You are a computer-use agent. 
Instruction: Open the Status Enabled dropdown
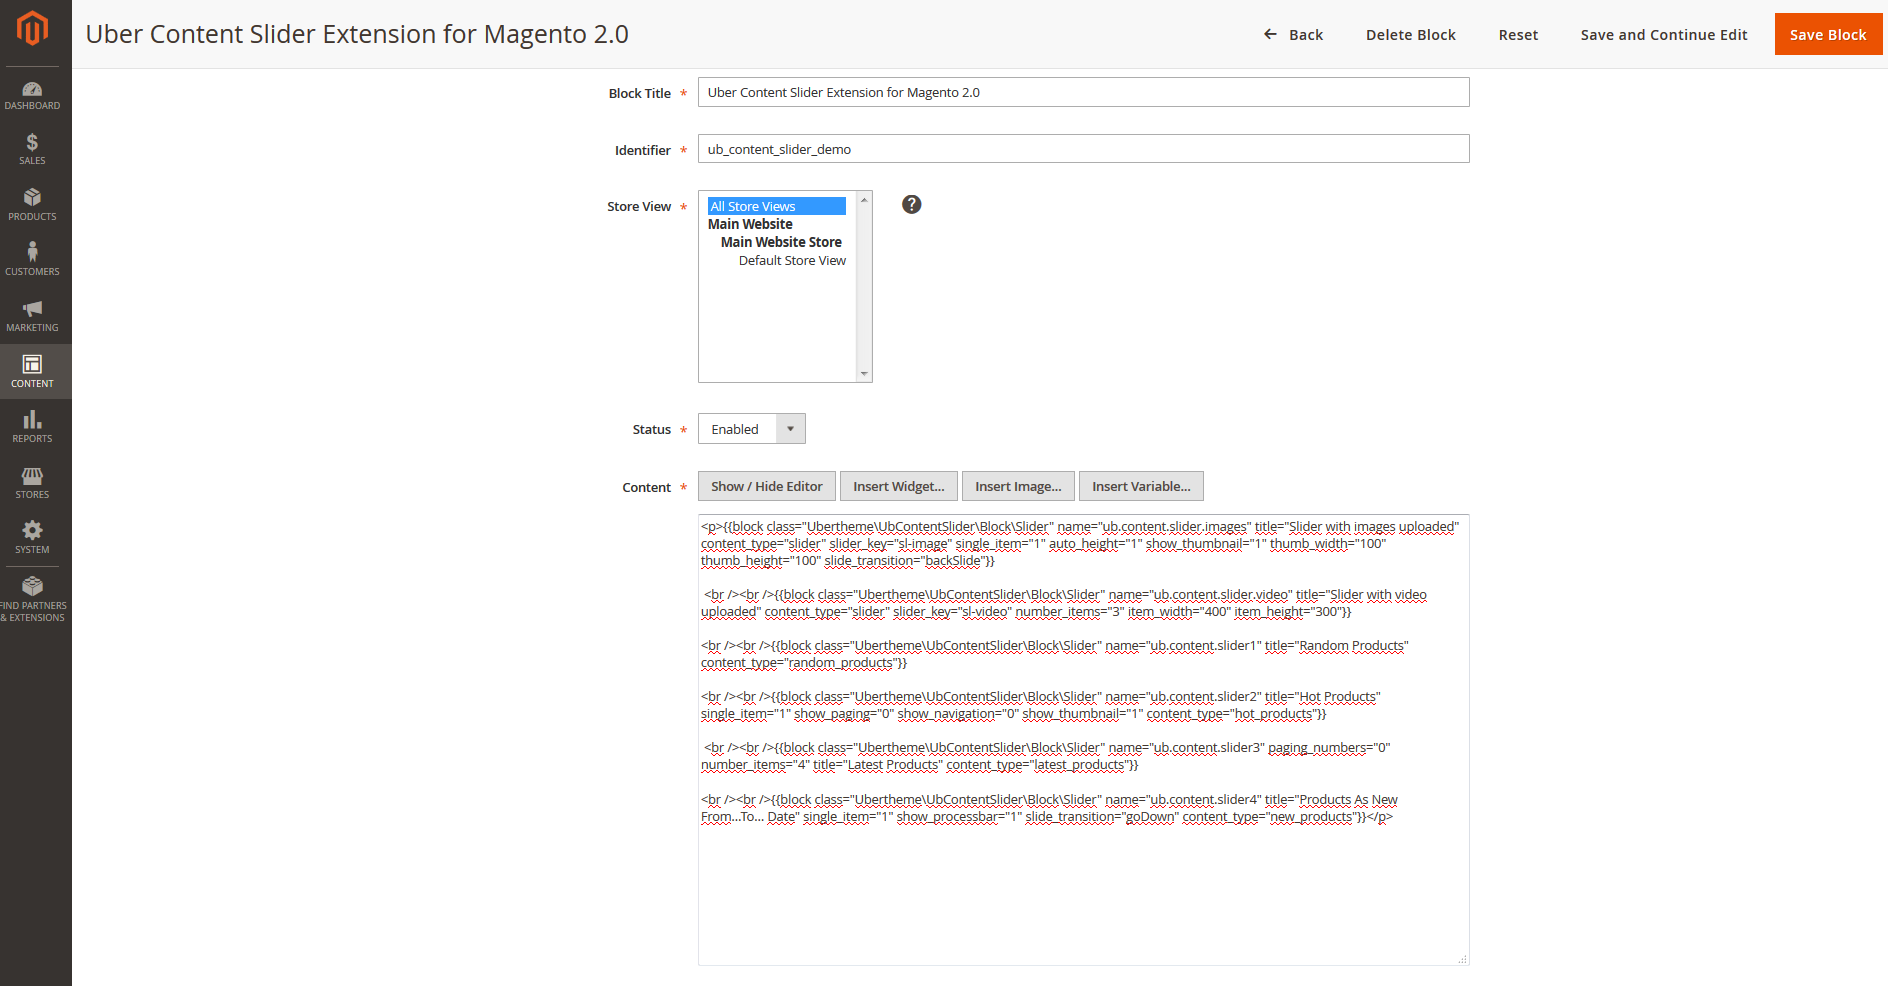(x=751, y=429)
